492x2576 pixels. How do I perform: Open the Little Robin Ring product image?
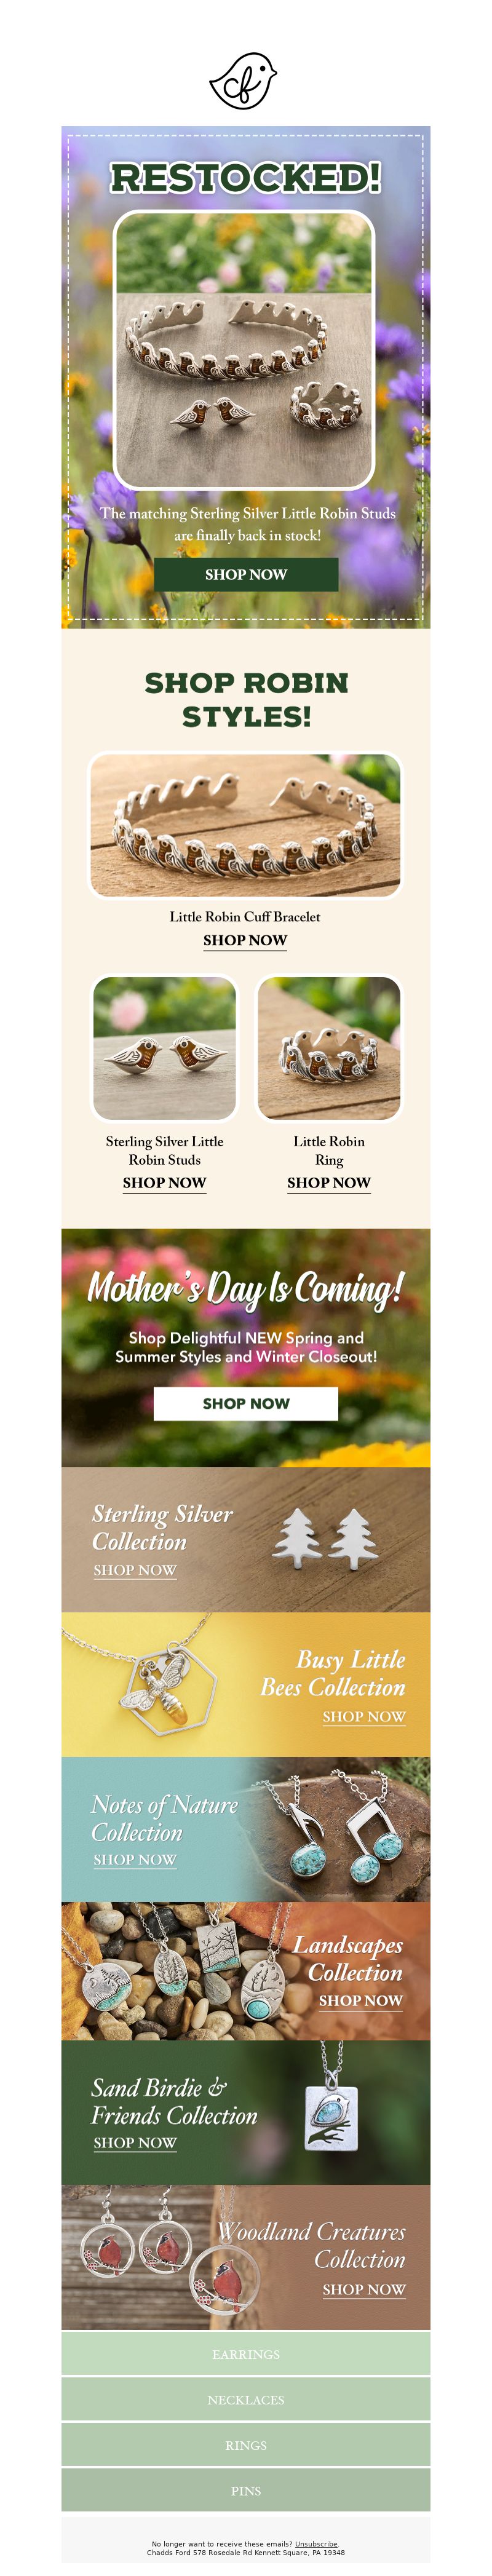click(329, 1048)
